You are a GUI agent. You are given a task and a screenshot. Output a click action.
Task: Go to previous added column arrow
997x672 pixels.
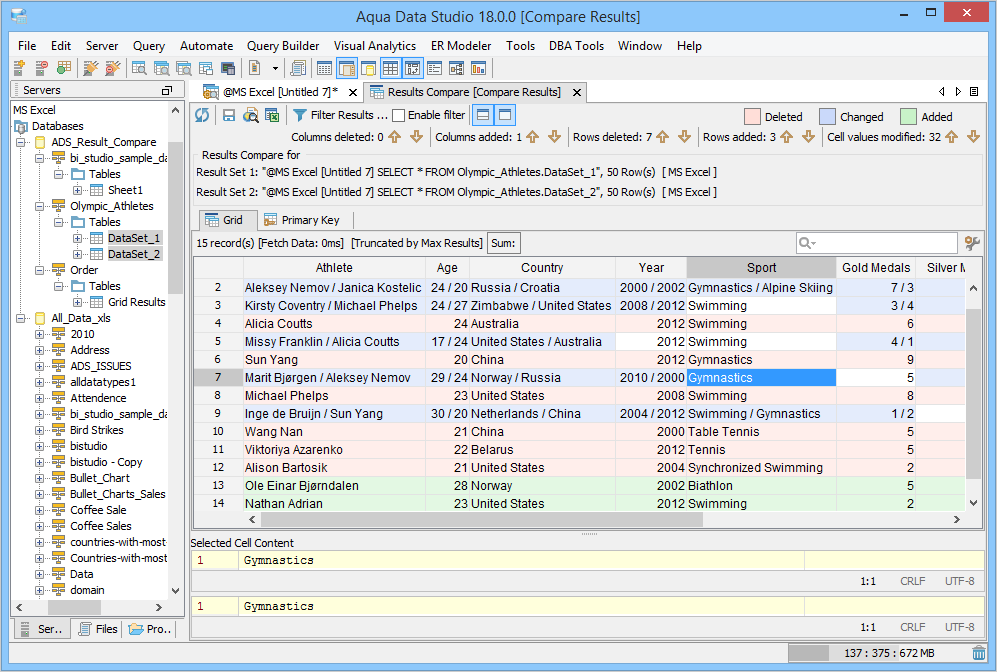533,137
